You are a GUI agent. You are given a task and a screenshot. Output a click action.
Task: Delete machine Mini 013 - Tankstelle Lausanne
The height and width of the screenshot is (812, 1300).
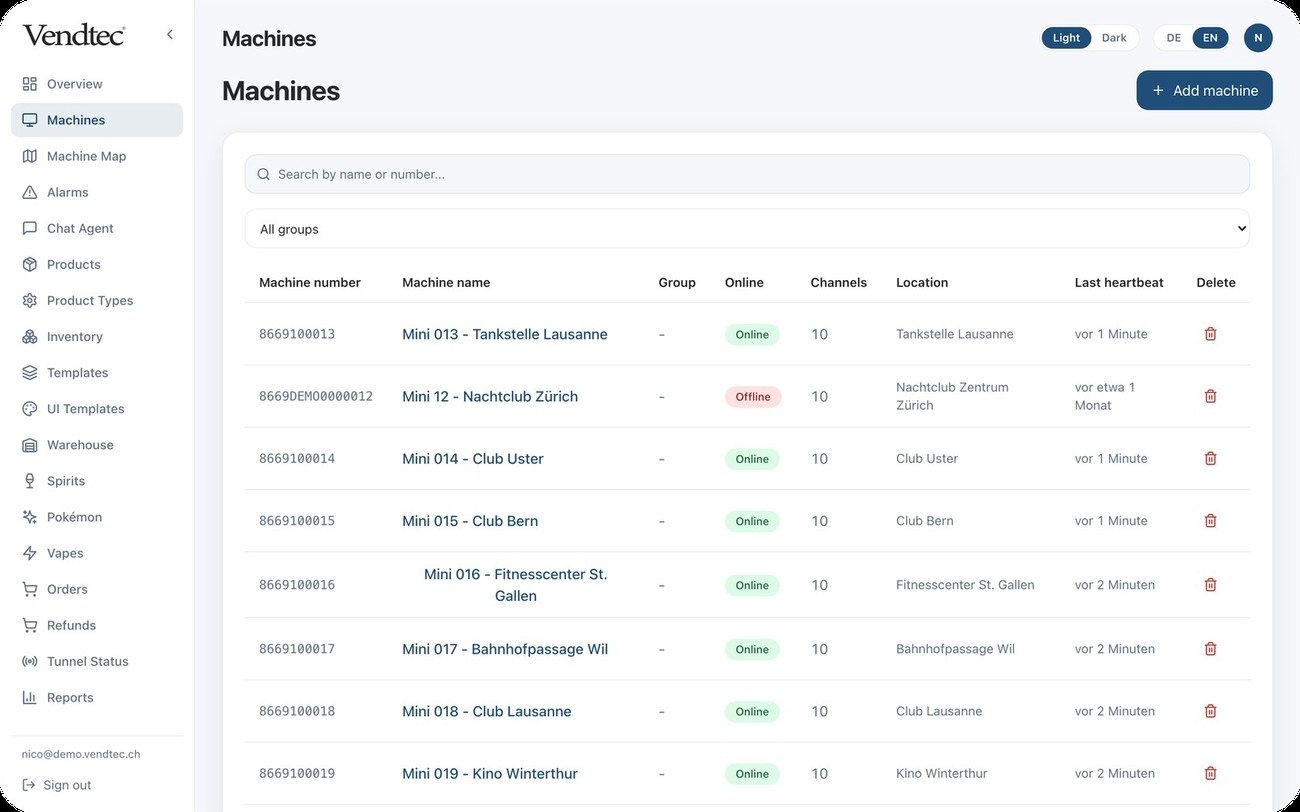(1210, 334)
